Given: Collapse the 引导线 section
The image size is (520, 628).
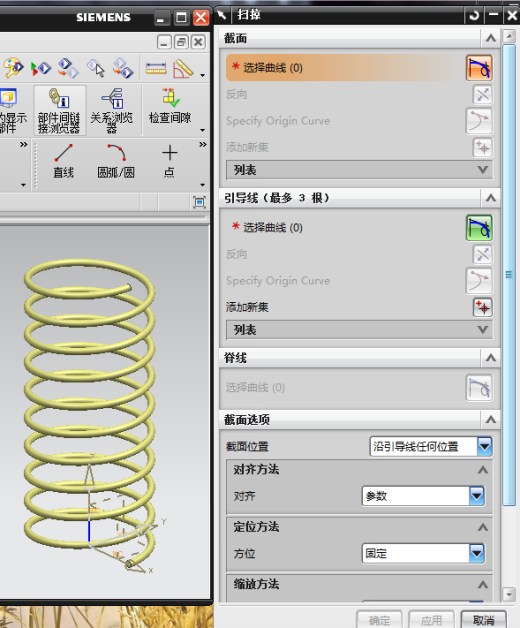Looking at the screenshot, I should [491, 198].
